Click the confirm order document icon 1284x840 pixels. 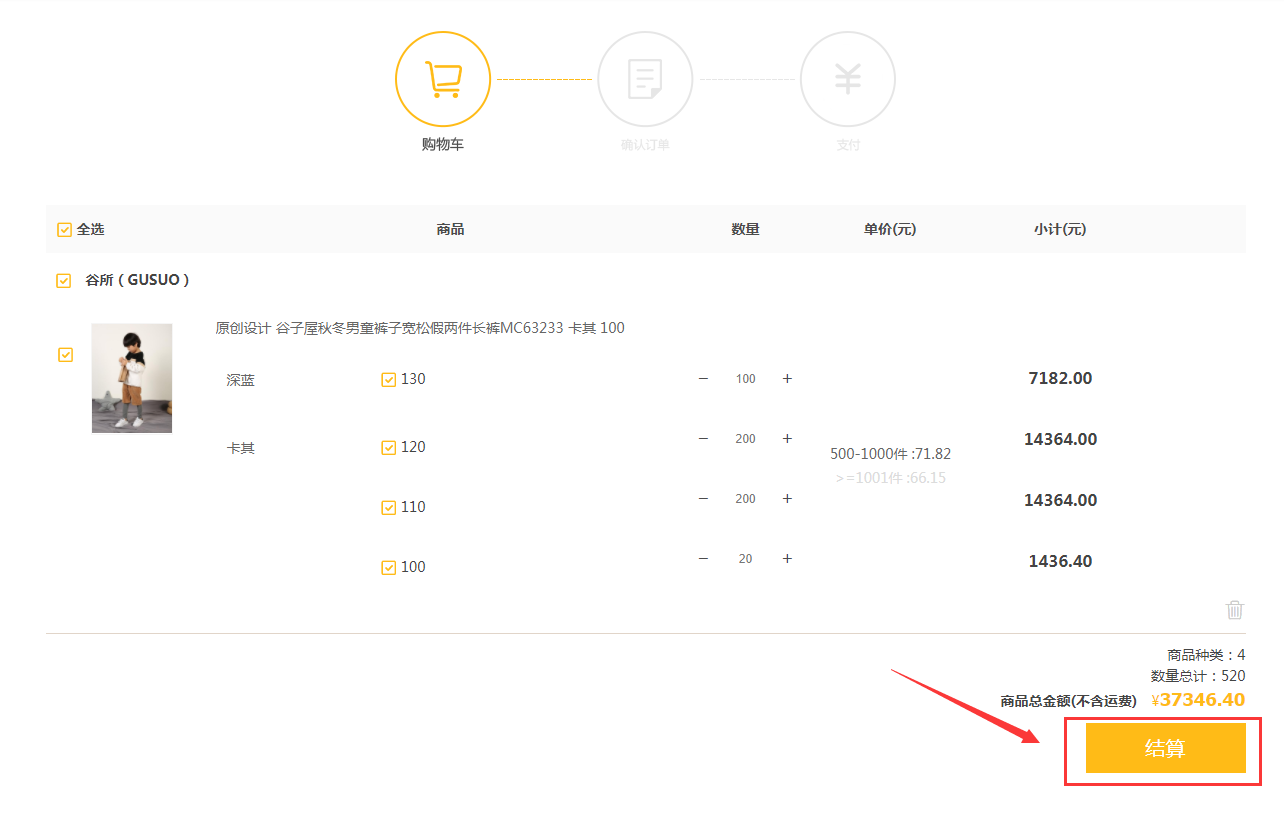(645, 79)
